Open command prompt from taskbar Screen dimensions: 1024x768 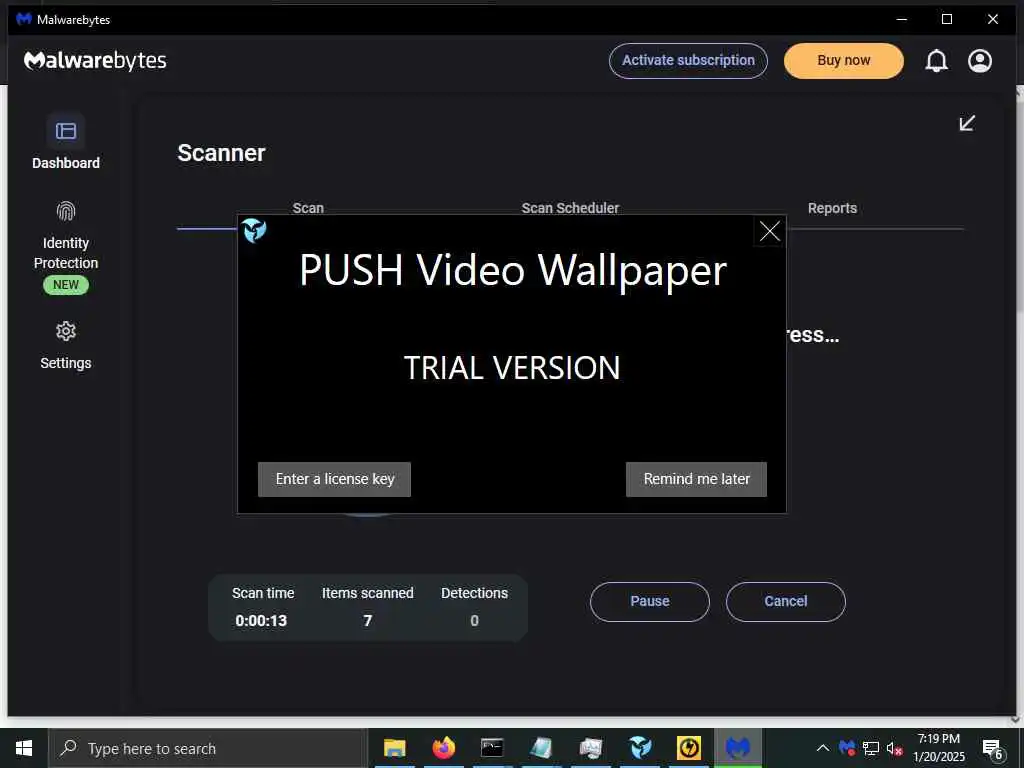click(x=492, y=748)
